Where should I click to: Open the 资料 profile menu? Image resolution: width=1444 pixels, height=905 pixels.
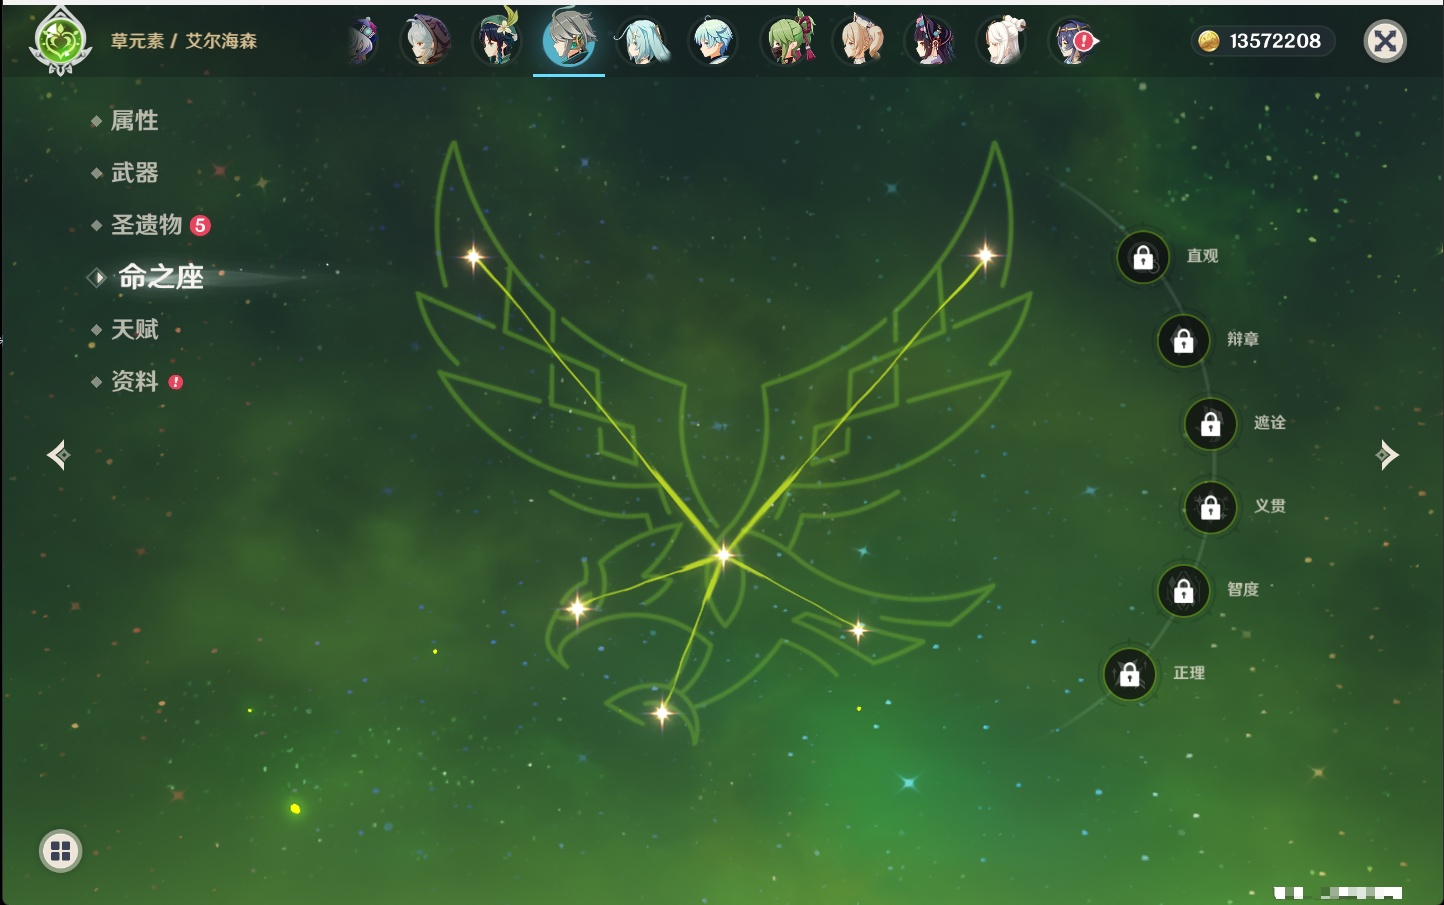point(134,381)
